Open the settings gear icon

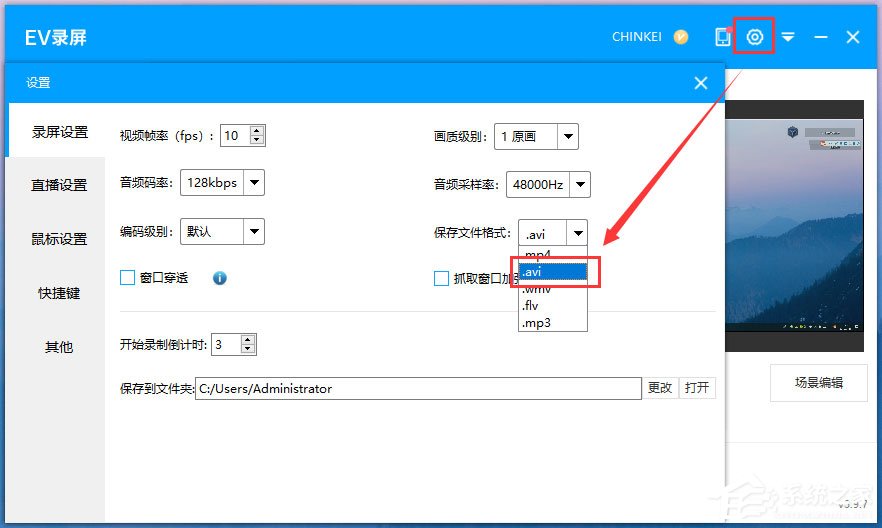(754, 37)
